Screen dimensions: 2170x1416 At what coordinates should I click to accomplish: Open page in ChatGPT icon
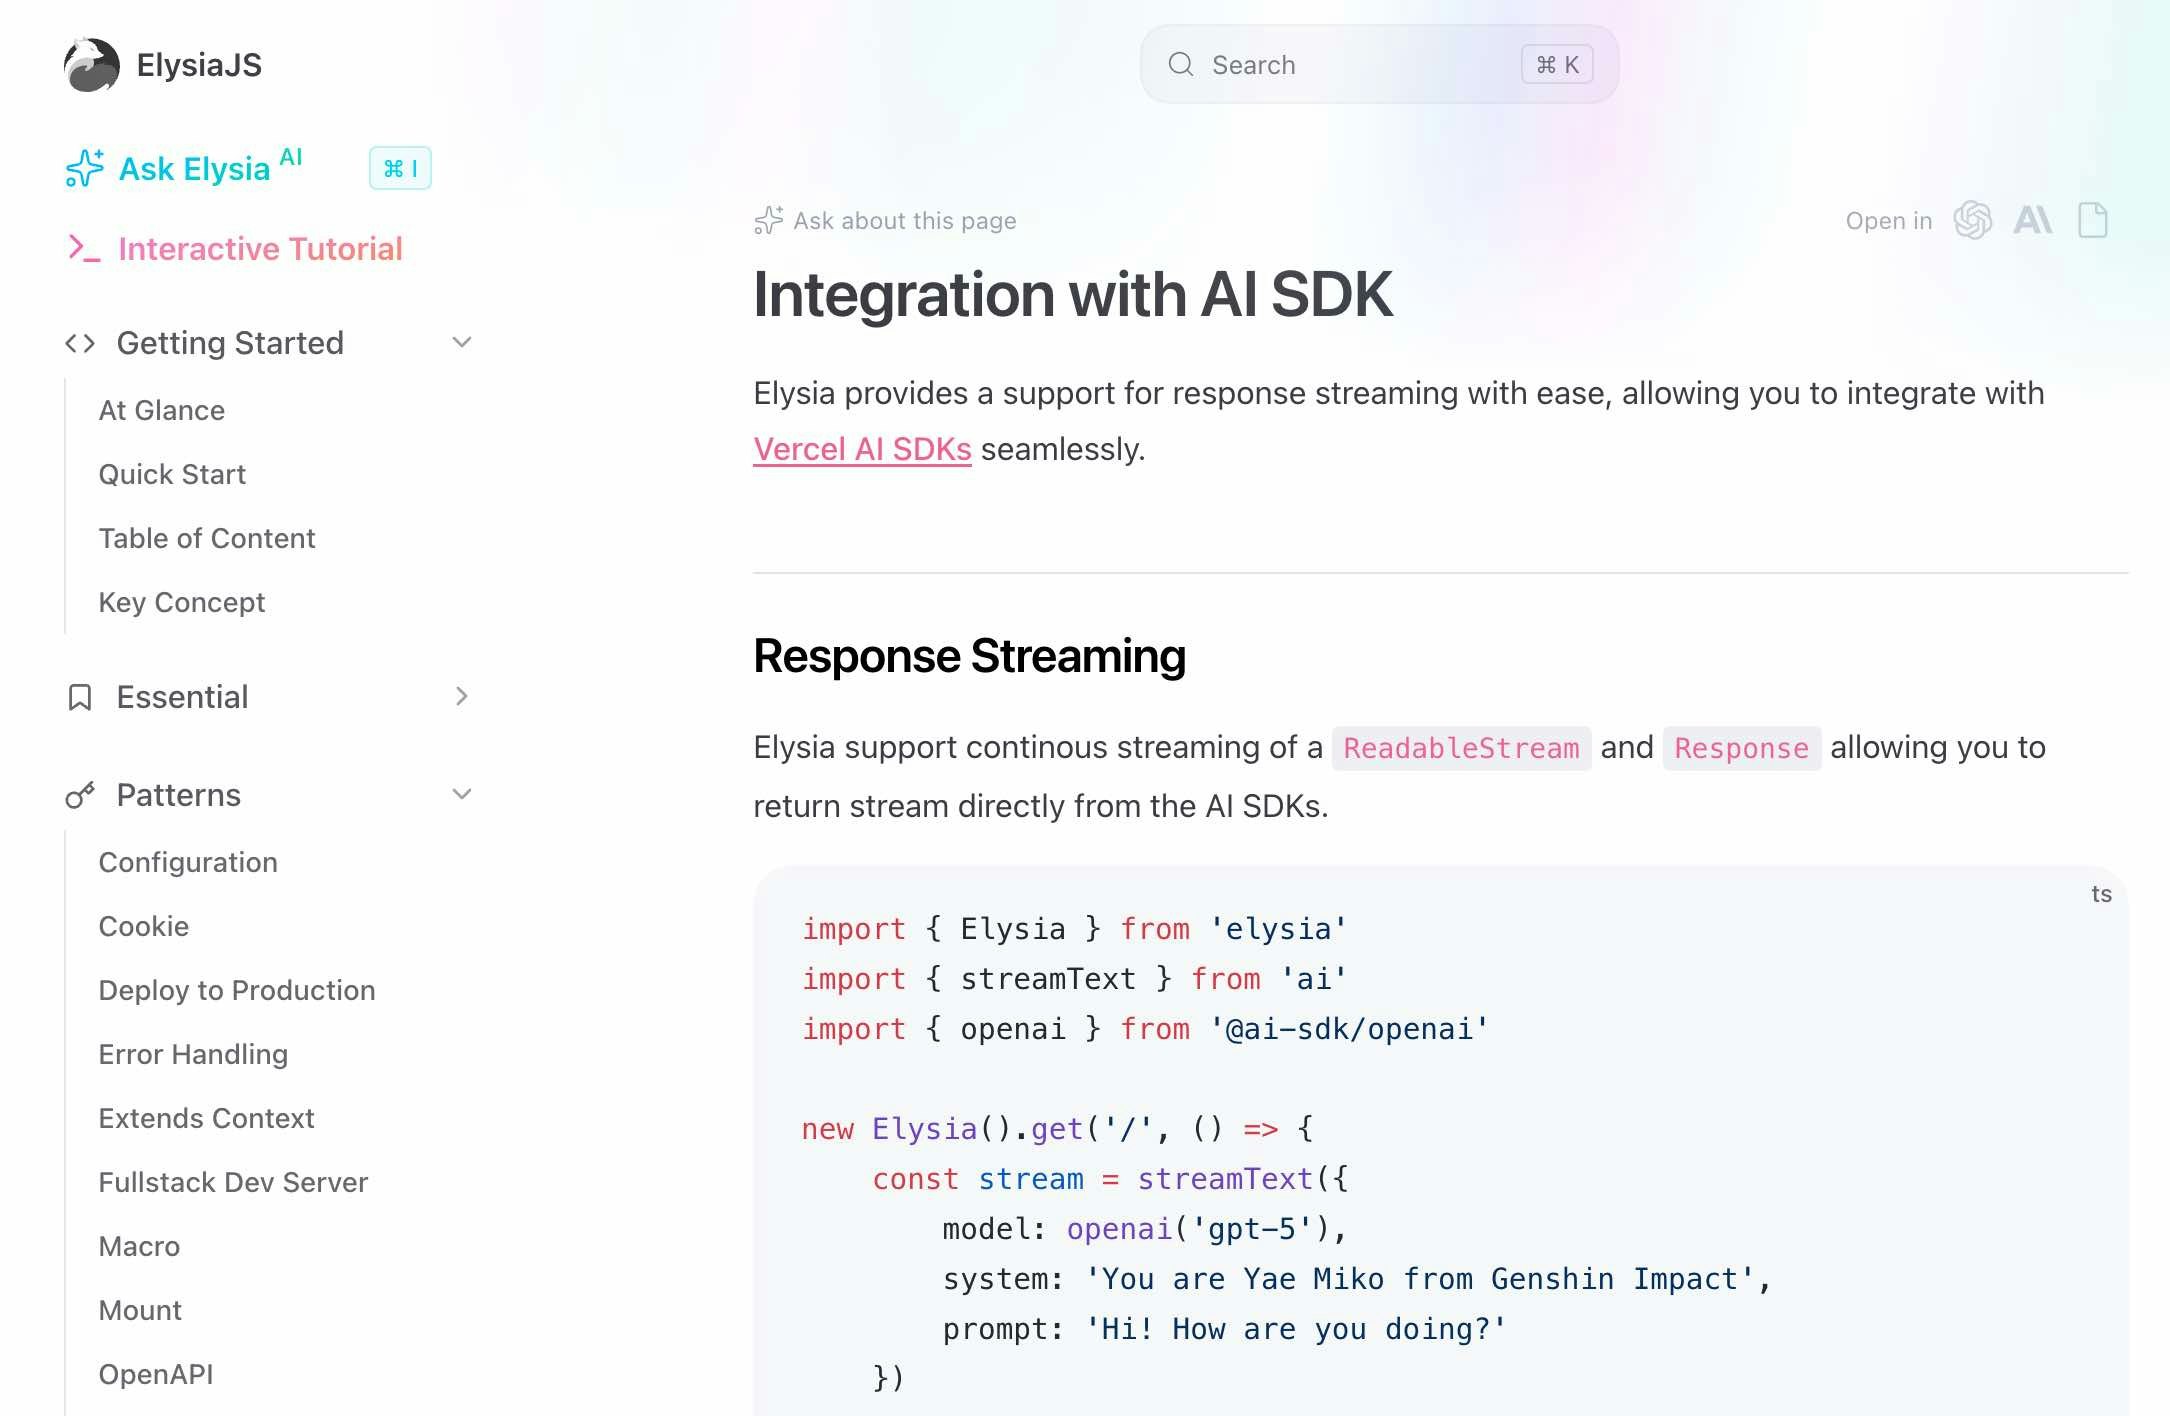[x=1972, y=220]
